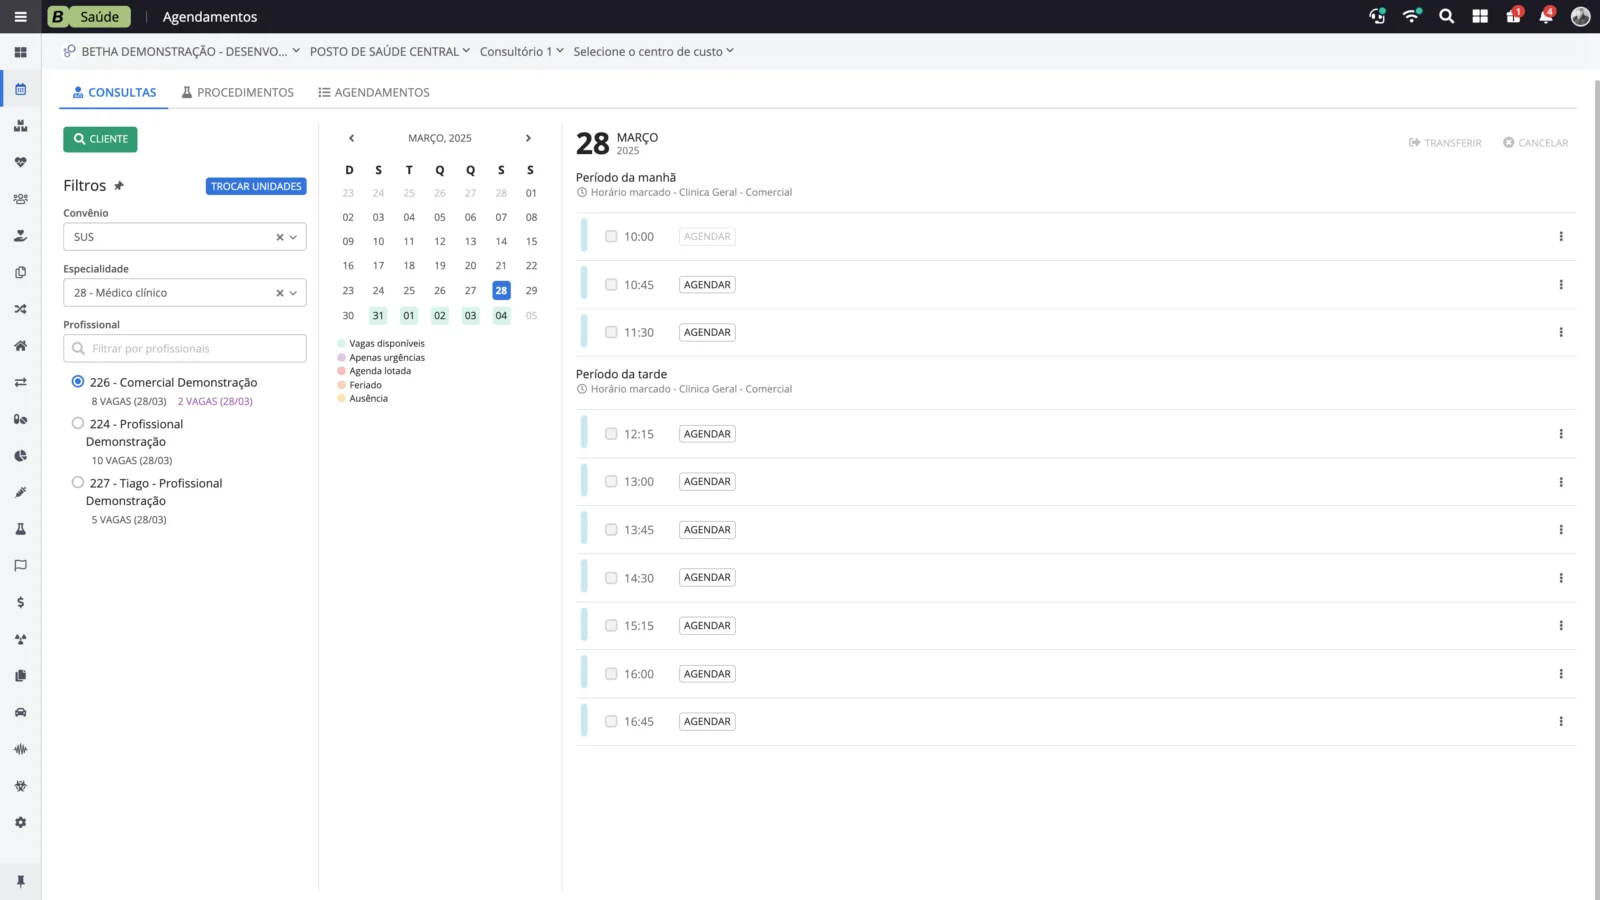Screen dimensions: 1600x900
Task: Open Selecione o centro de custo dropdown
Action: pyautogui.click(x=653, y=51)
